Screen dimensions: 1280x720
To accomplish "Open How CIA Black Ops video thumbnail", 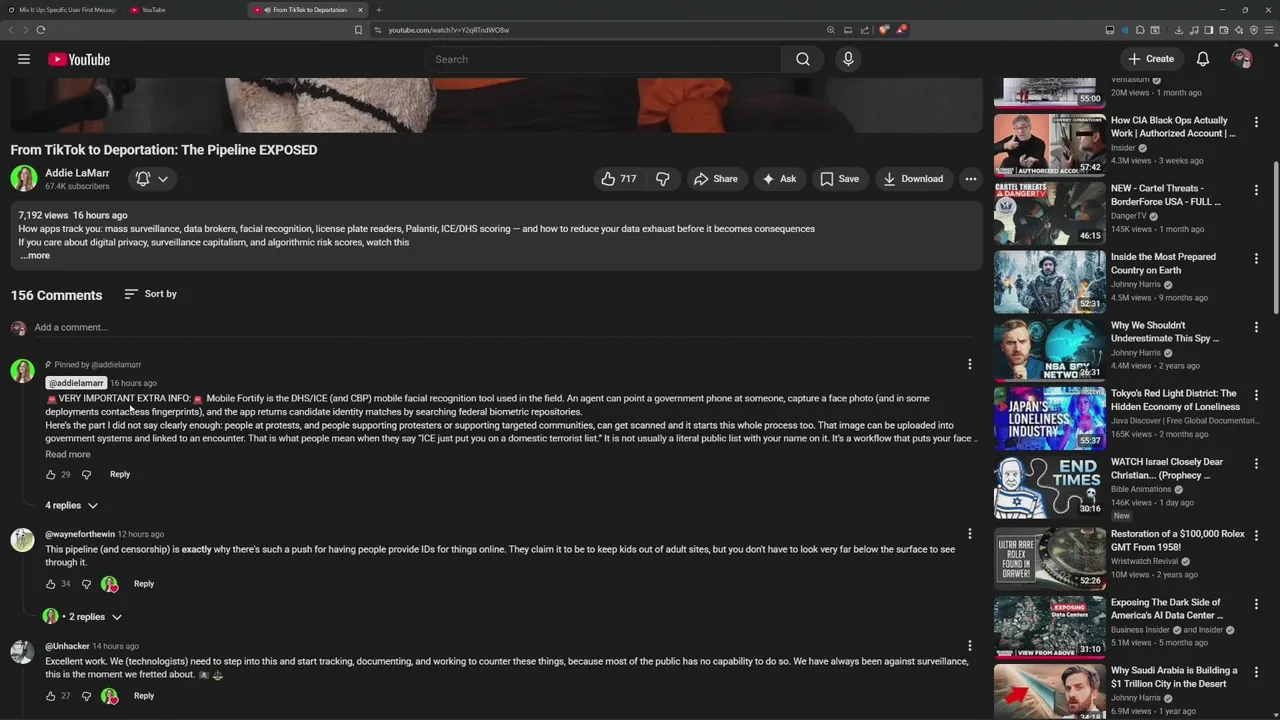I will (1049, 145).
